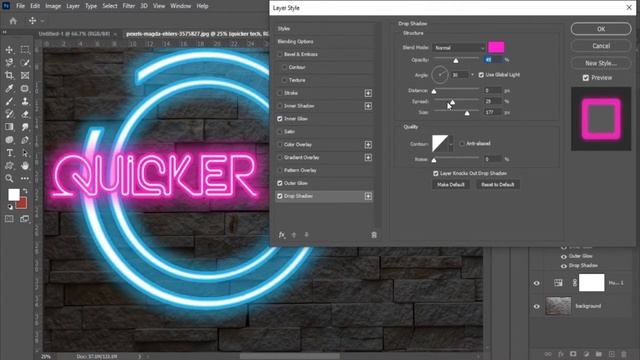
Task: Open the File menu
Action: point(20,6)
